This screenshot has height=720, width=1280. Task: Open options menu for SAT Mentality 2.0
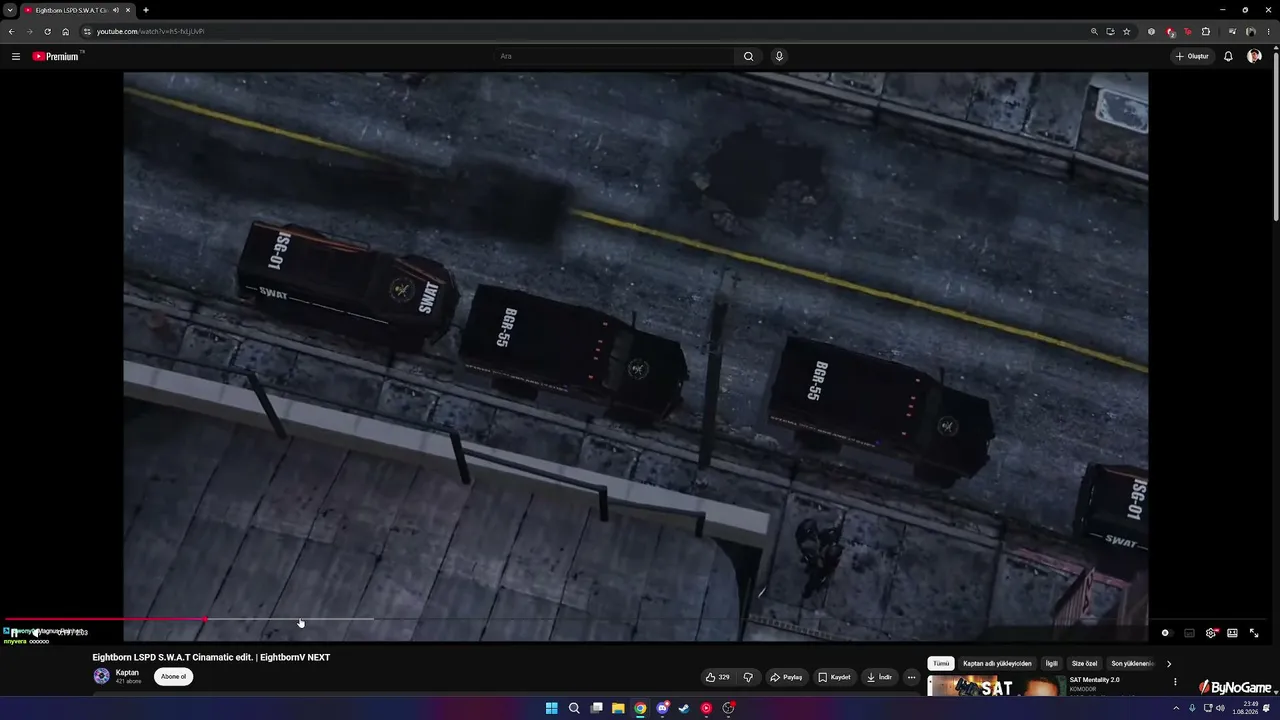(1175, 682)
